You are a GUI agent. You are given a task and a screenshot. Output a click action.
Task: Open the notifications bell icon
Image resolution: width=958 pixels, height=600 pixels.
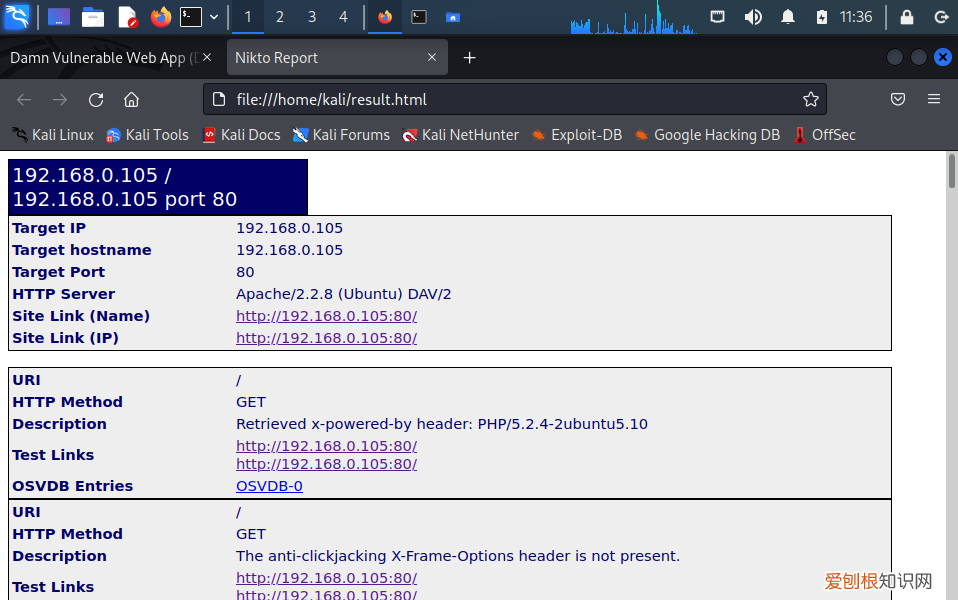pyautogui.click(x=788, y=17)
